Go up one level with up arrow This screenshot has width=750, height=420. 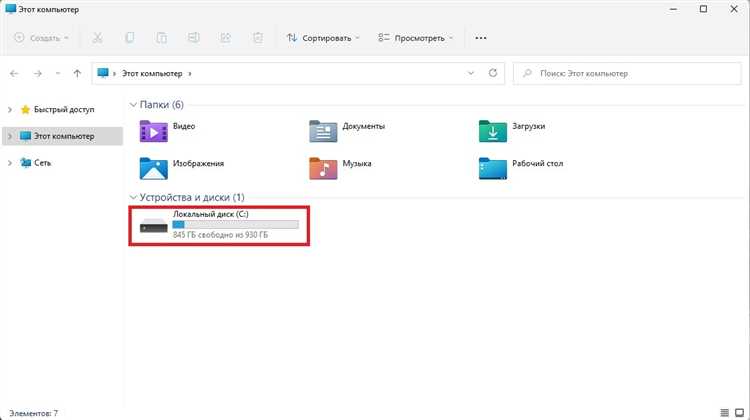(77, 73)
